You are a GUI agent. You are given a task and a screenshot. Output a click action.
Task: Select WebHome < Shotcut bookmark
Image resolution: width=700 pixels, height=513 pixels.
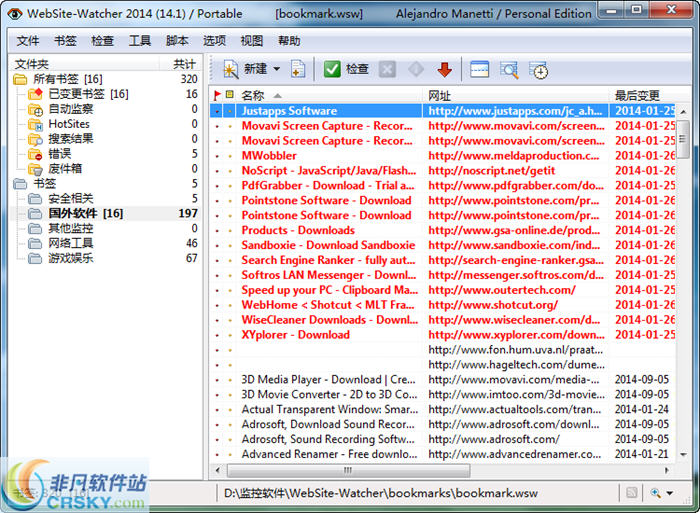(328, 305)
